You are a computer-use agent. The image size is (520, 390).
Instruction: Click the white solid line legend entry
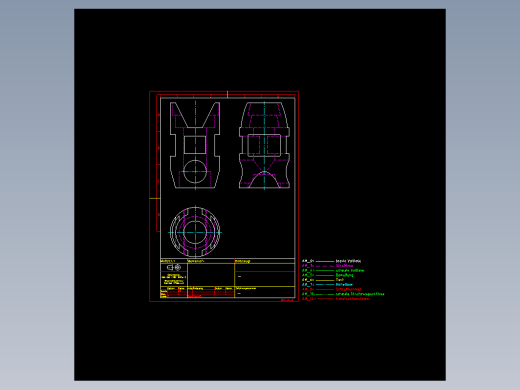(x=331, y=261)
